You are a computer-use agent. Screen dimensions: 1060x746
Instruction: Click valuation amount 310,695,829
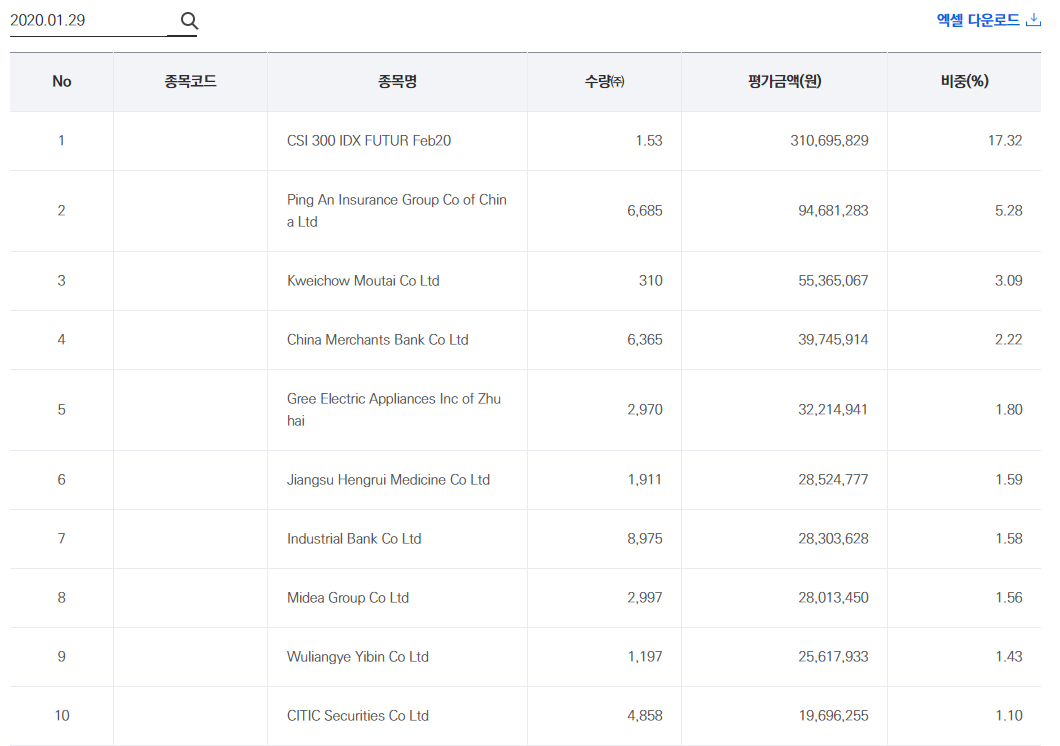[x=829, y=141]
